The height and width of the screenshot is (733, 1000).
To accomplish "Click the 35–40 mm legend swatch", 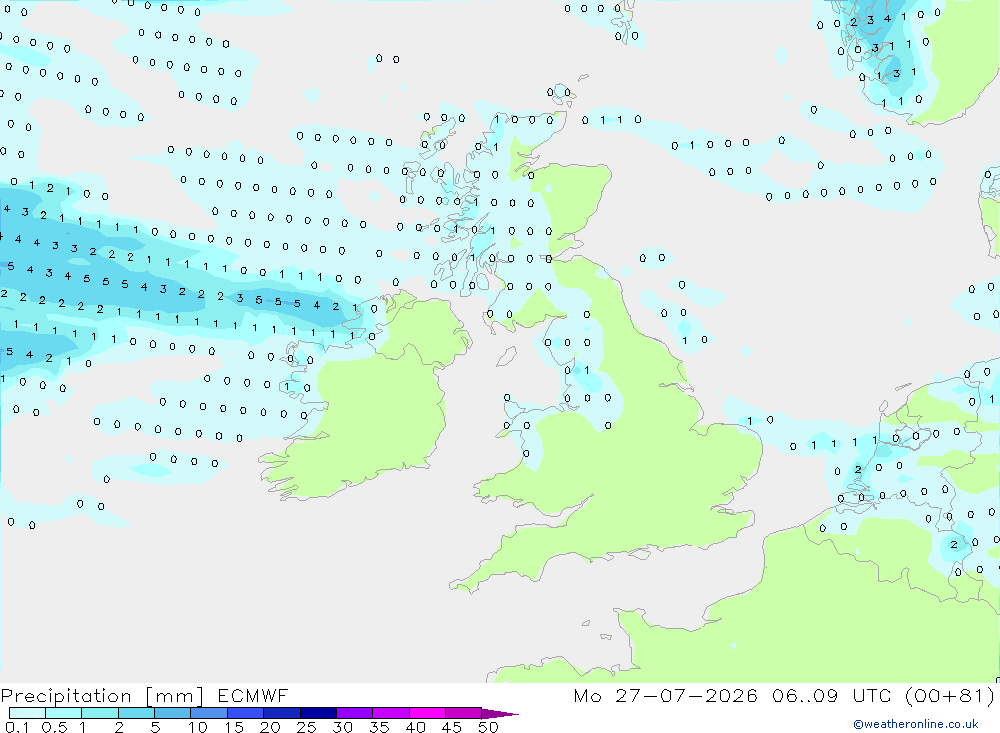I will tap(390, 713).
